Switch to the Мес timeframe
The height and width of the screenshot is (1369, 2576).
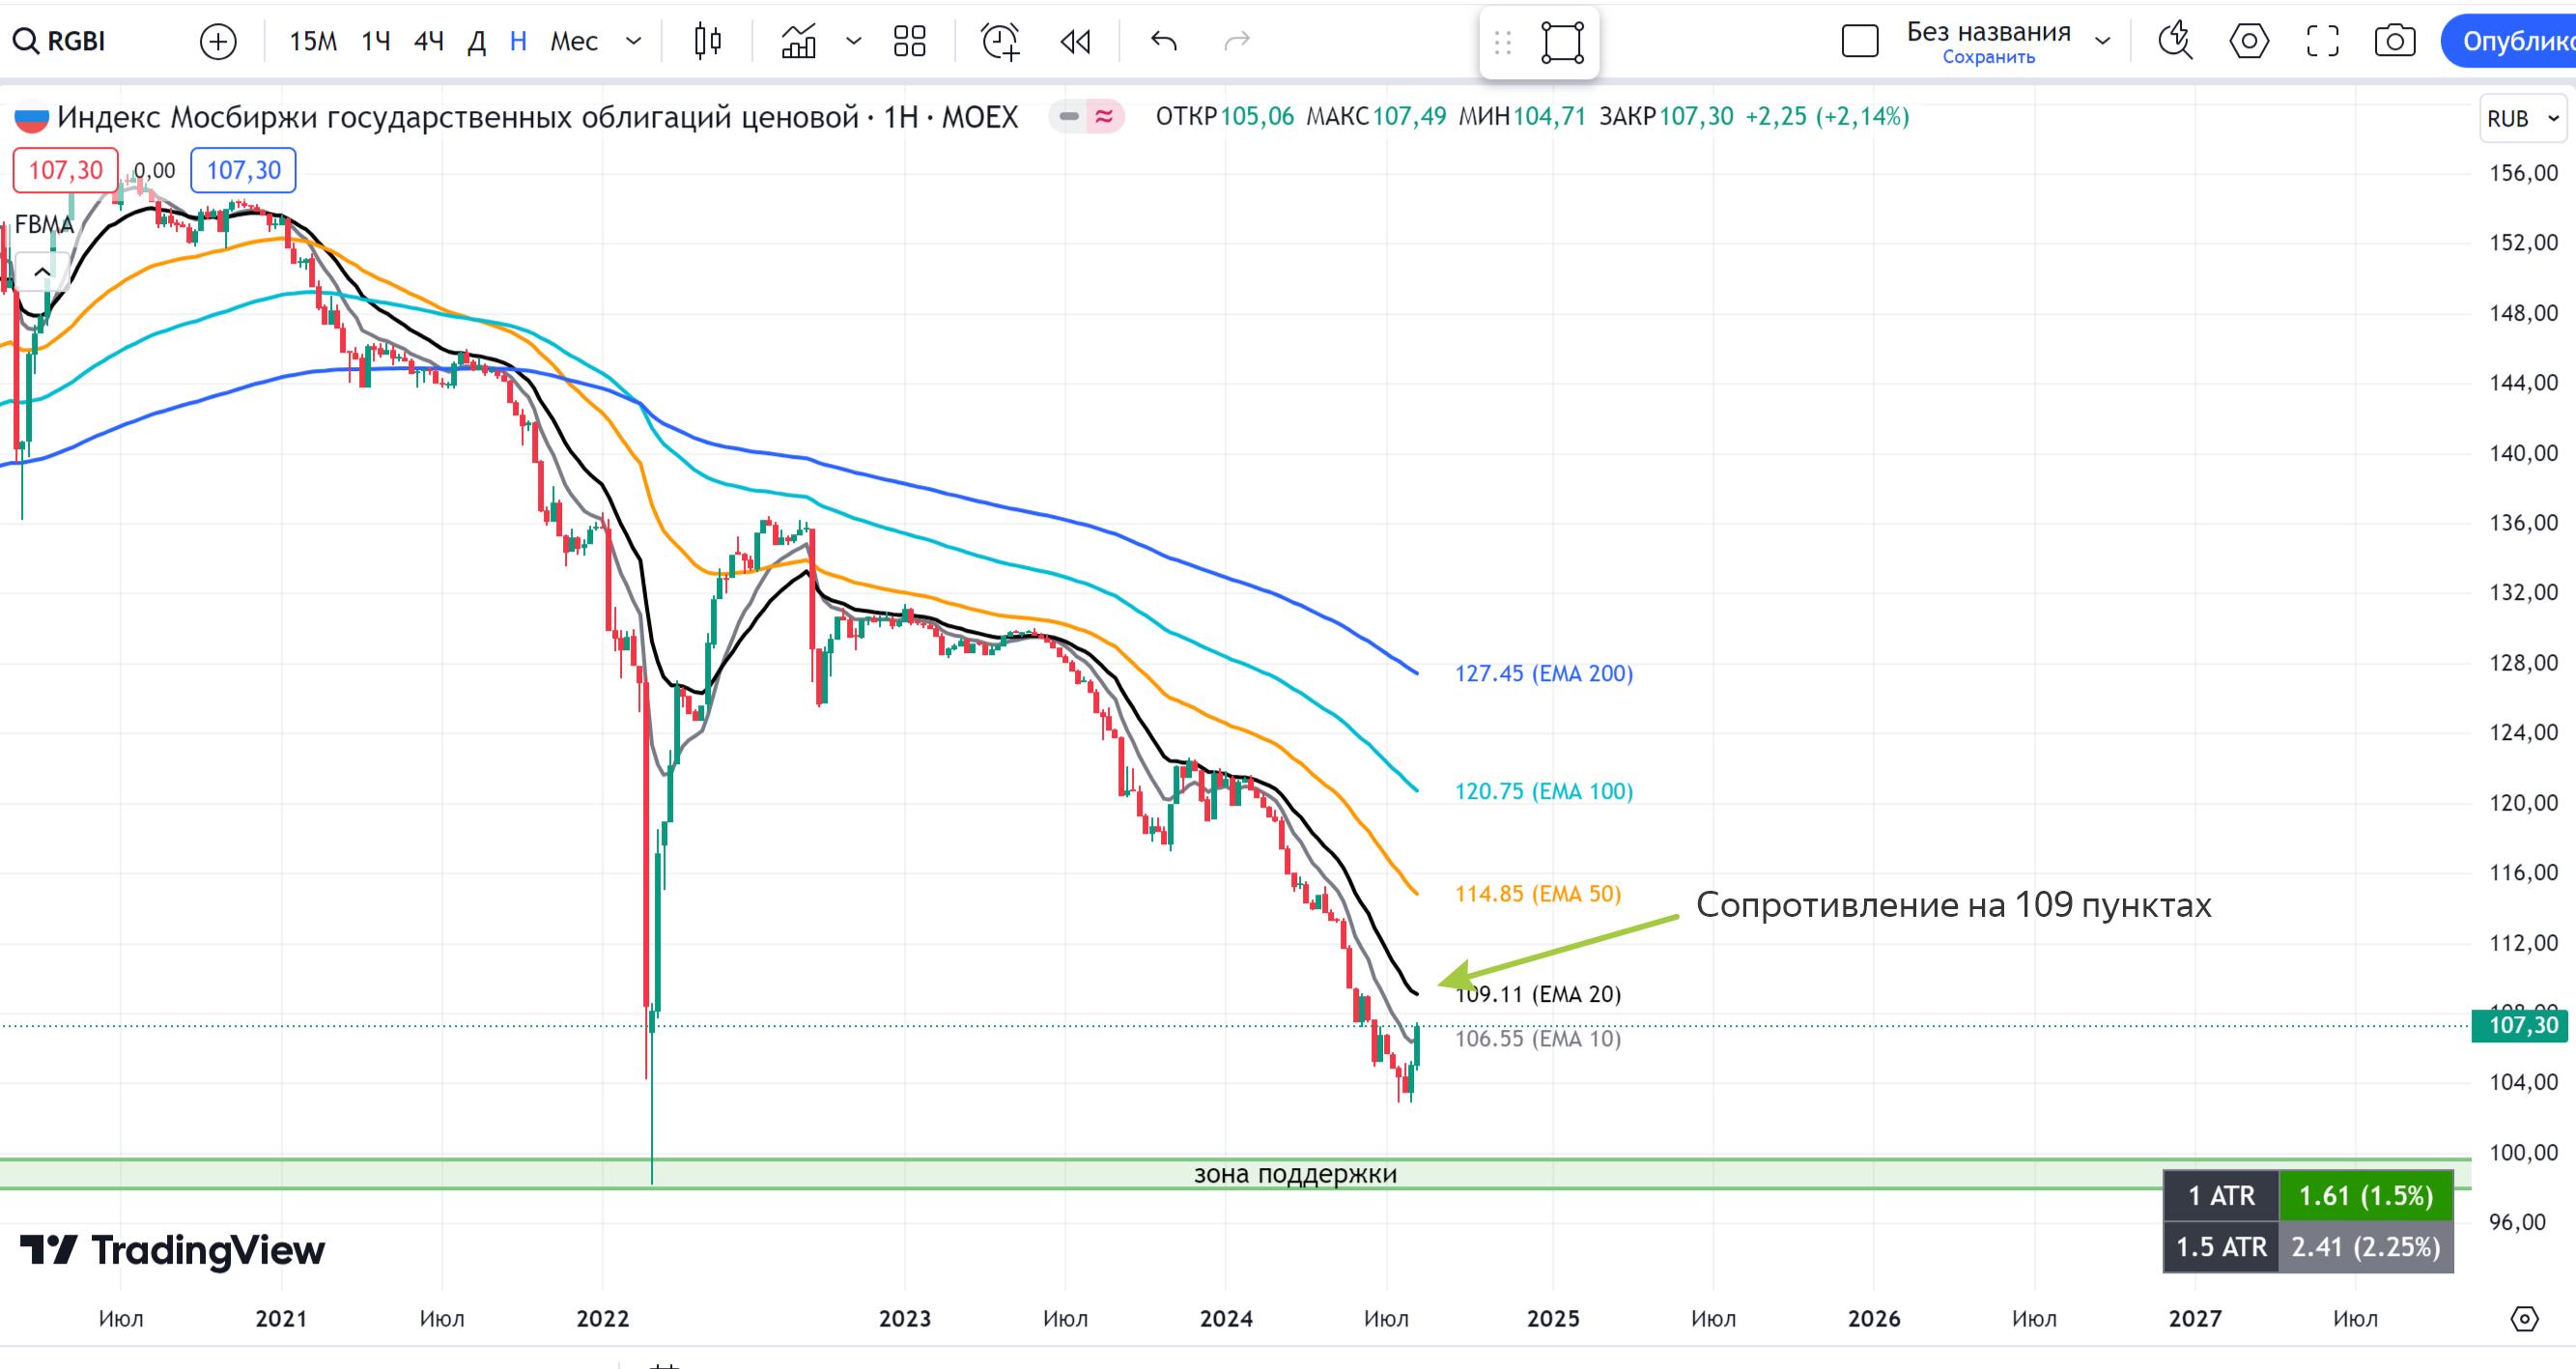click(x=574, y=41)
